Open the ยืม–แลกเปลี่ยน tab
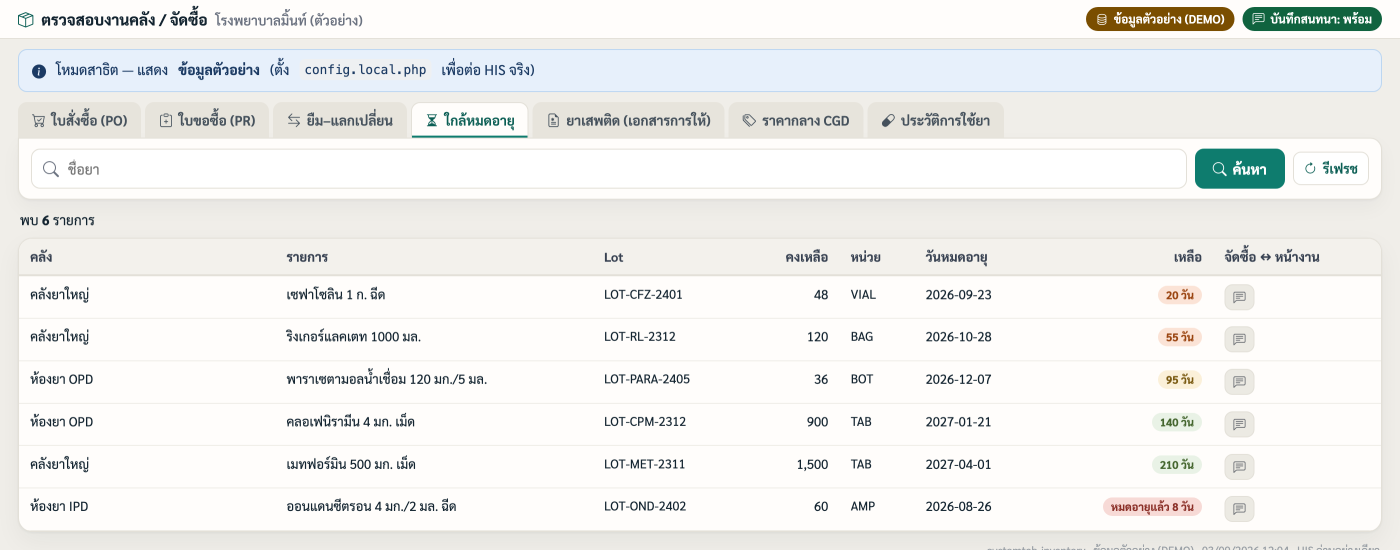This screenshot has height=550, width=1400. click(x=340, y=121)
